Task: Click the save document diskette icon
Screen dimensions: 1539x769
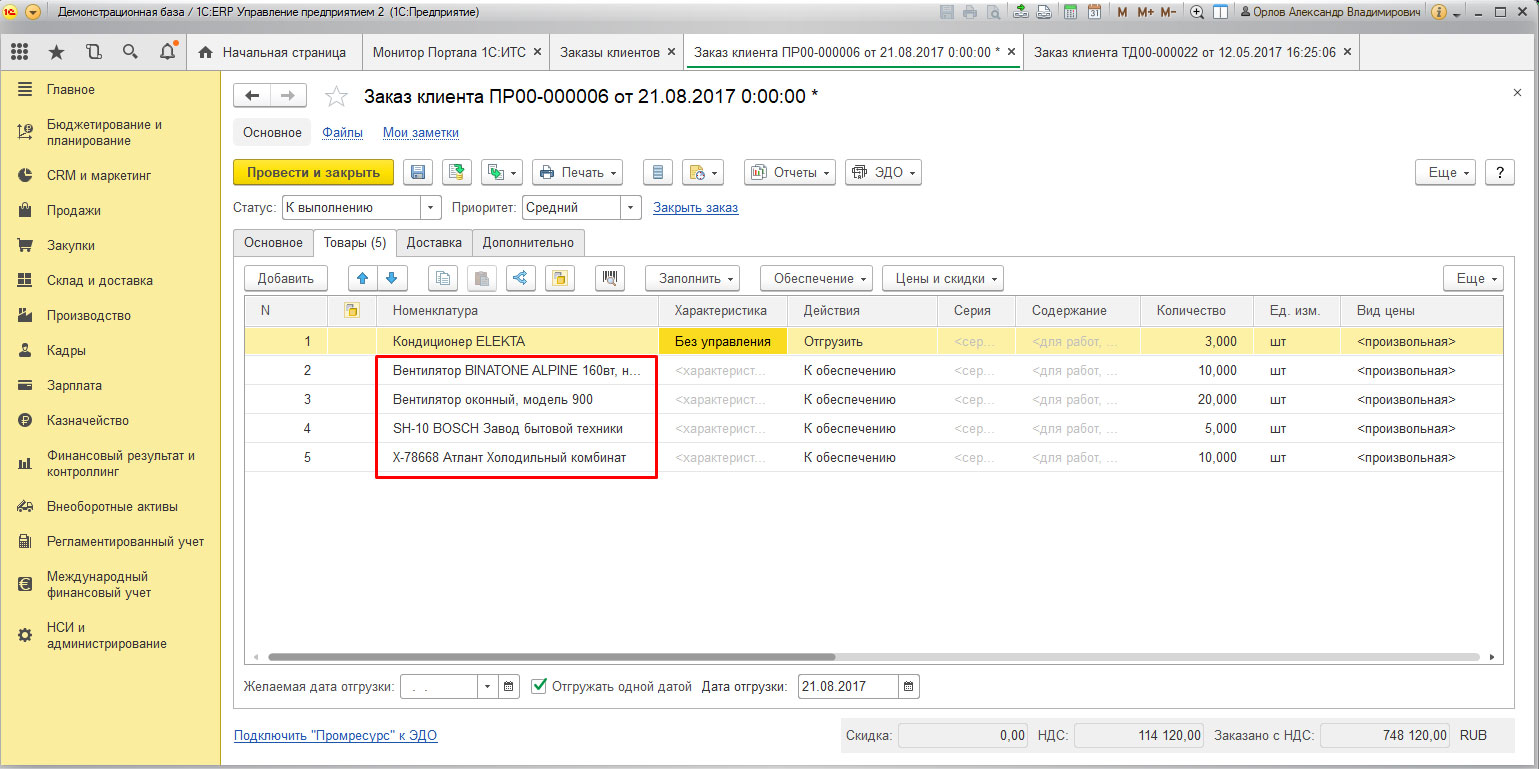Action: [x=416, y=171]
